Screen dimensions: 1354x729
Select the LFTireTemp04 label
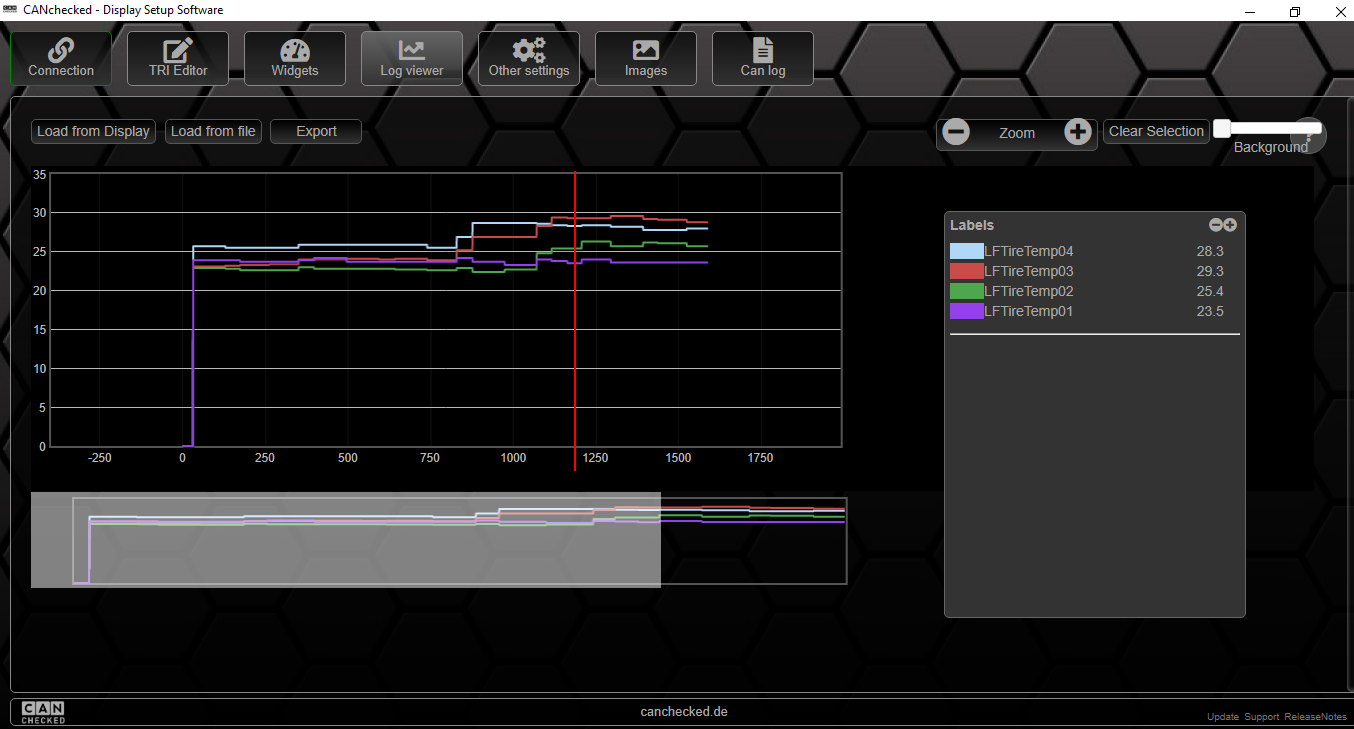tap(1029, 251)
